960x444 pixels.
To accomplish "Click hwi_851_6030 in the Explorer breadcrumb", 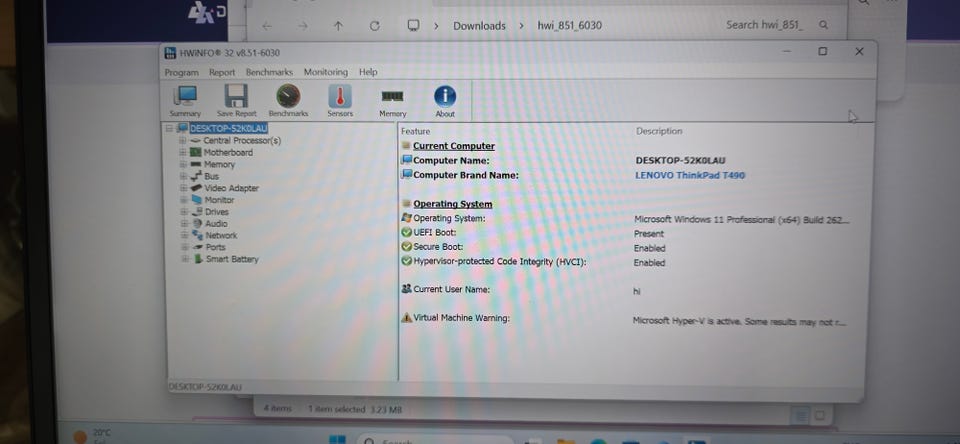I will tap(569, 26).
